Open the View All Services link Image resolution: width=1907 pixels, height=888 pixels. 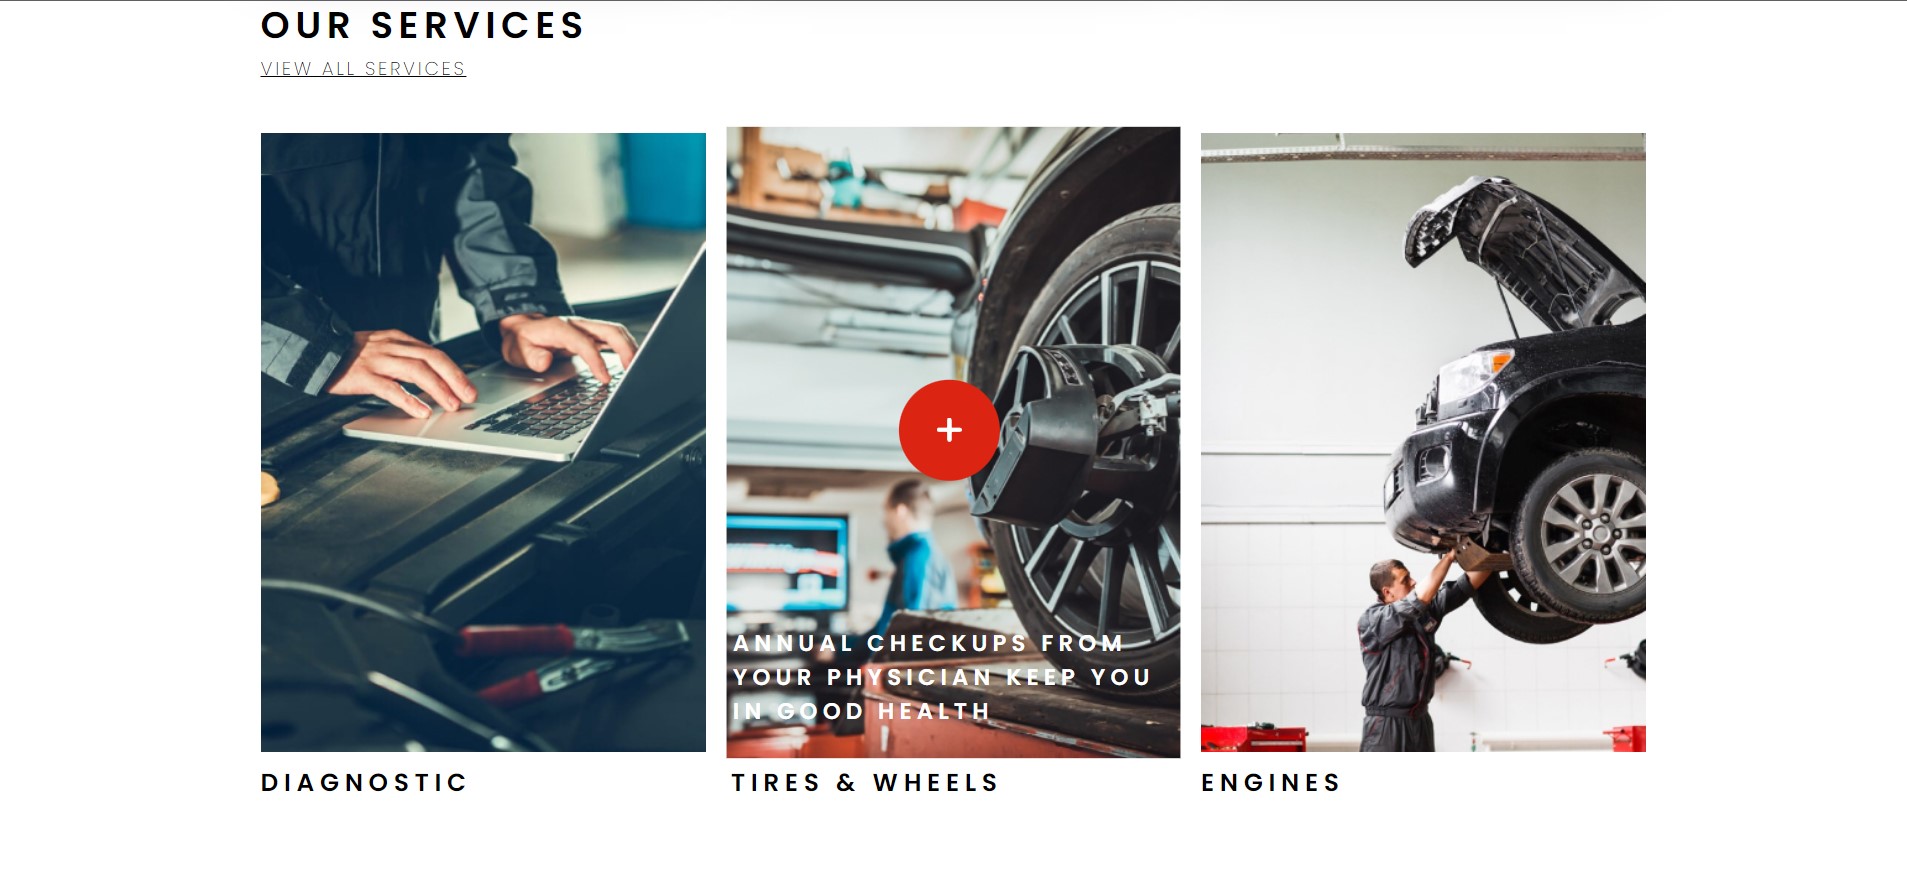363,69
